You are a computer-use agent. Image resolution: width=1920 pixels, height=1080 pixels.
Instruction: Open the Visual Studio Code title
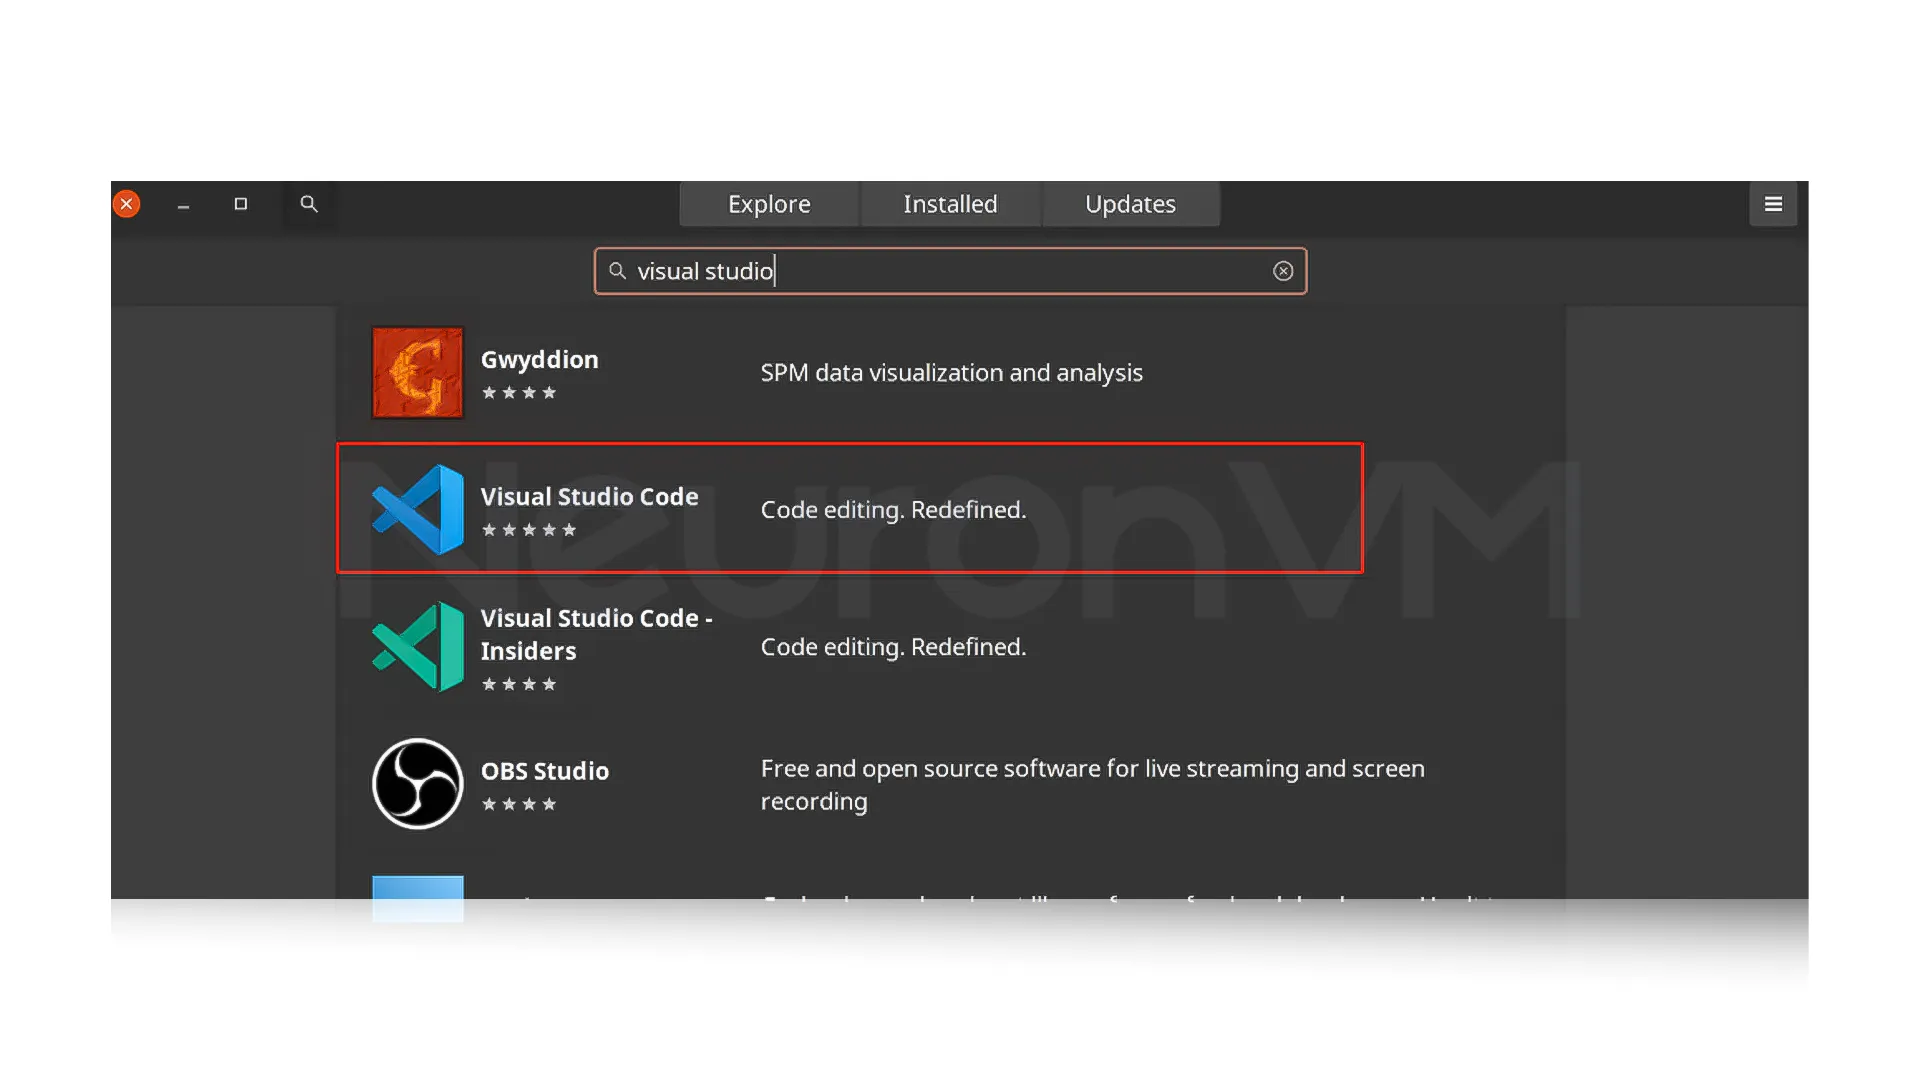[589, 496]
